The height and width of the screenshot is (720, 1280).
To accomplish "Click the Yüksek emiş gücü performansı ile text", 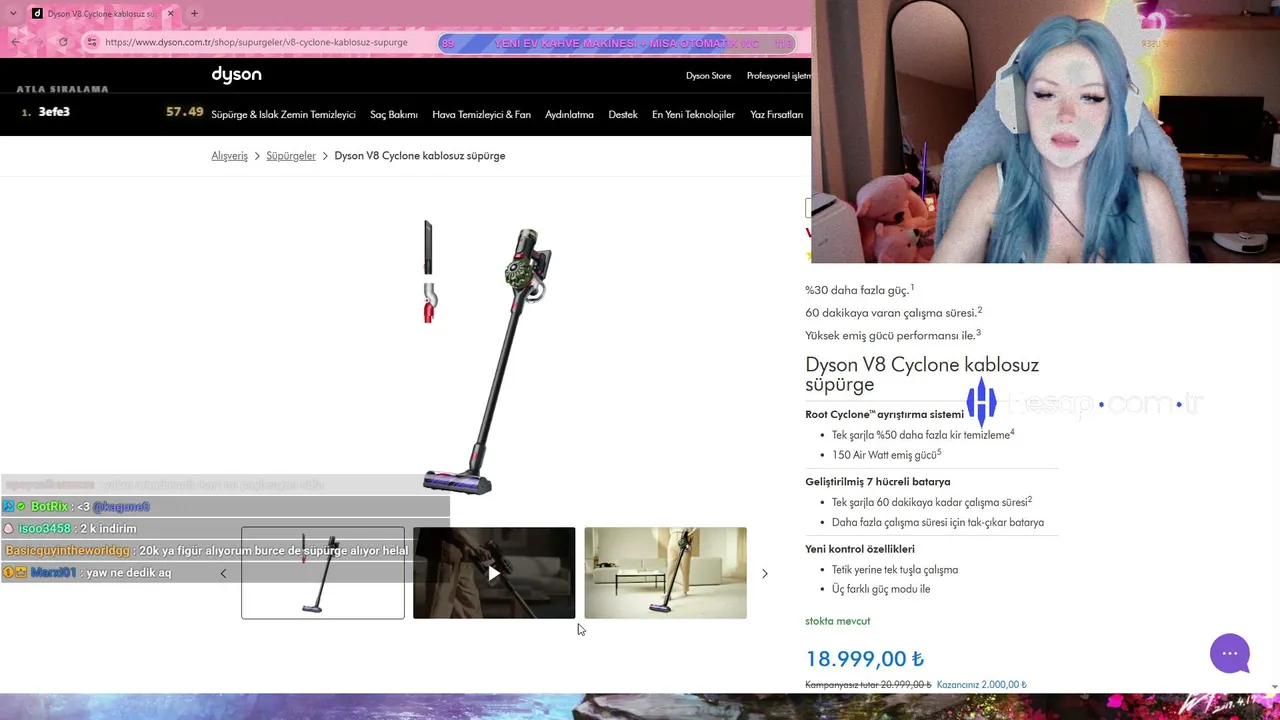I will pyautogui.click(x=892, y=335).
